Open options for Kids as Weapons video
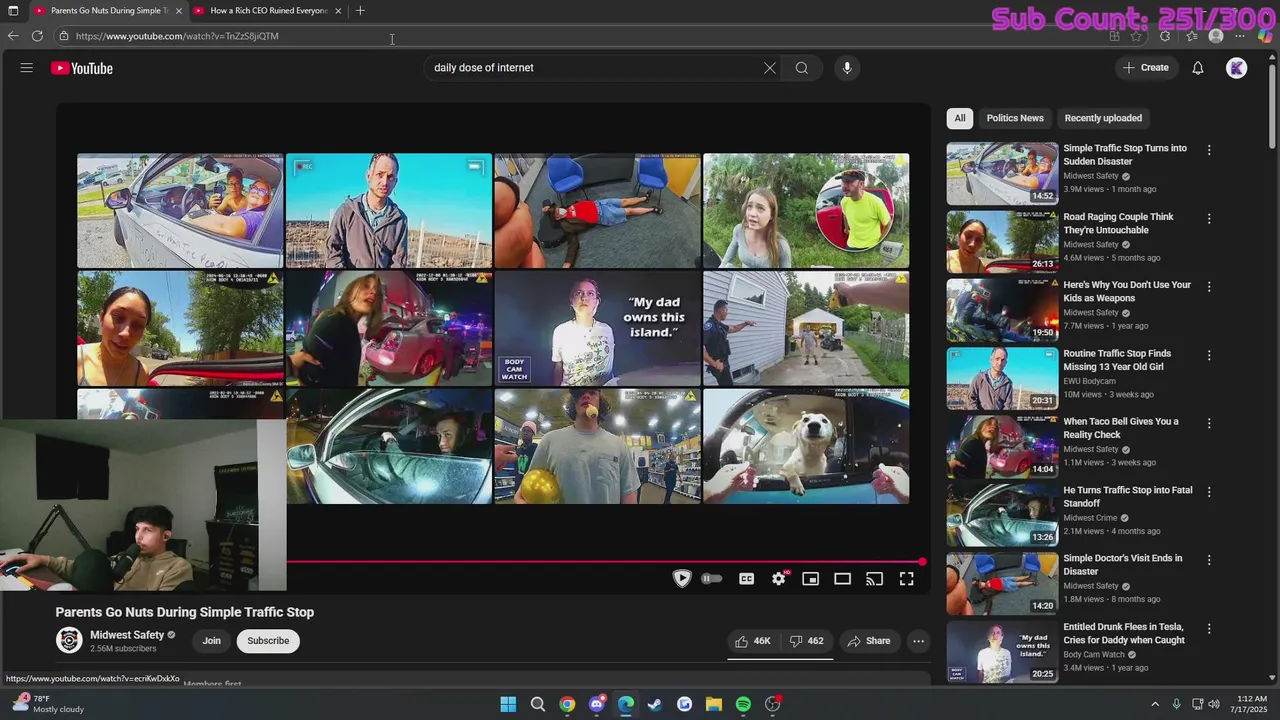1280x720 pixels. point(1209,287)
